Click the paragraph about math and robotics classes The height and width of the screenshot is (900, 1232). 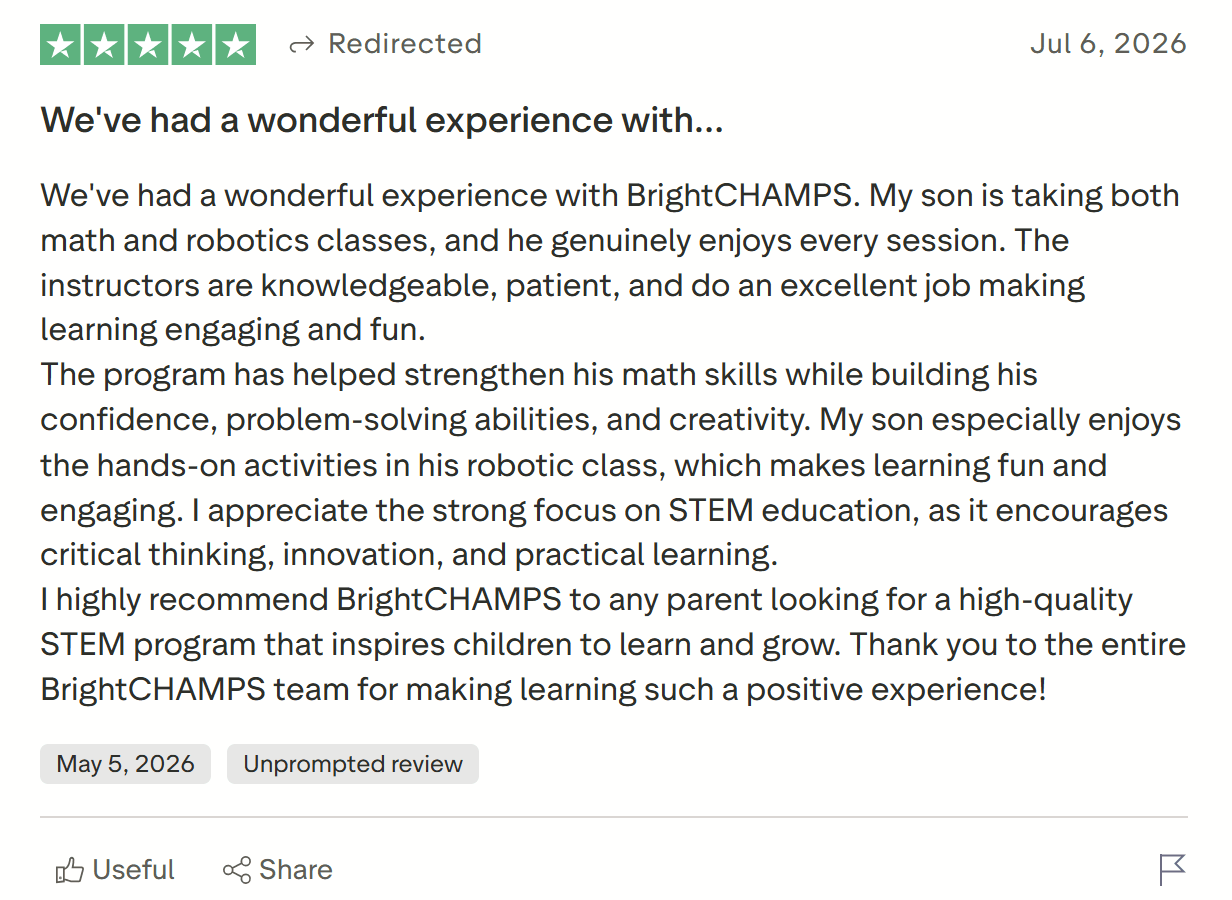610,262
